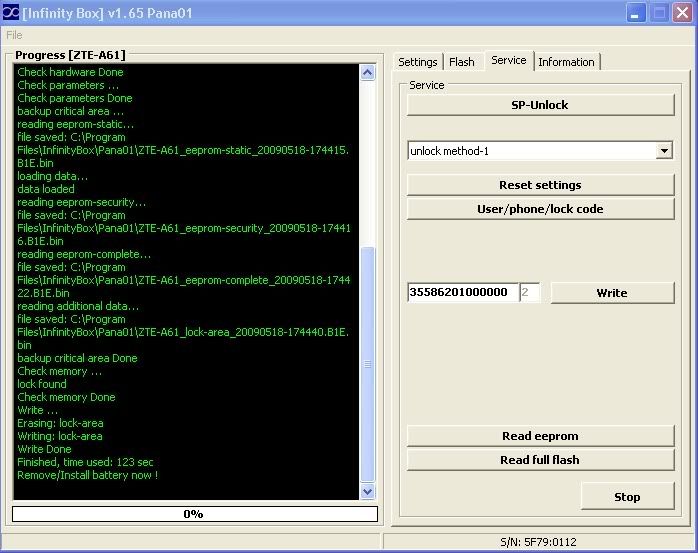Expand the unlock method-1 dropdown
The image size is (698, 553).
click(x=664, y=151)
